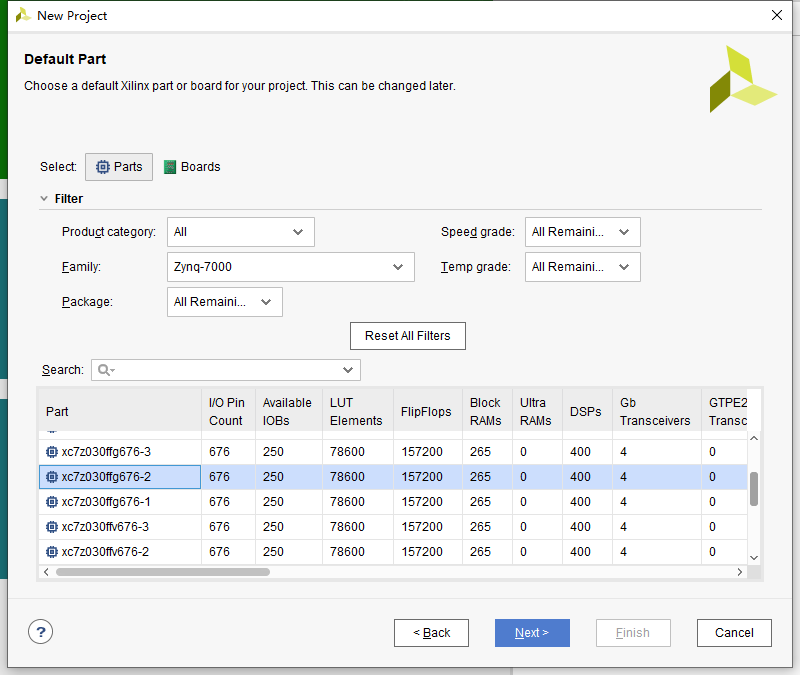Screen dimensions: 800x675
Task: Open the Product category dropdown
Action: click(241, 232)
